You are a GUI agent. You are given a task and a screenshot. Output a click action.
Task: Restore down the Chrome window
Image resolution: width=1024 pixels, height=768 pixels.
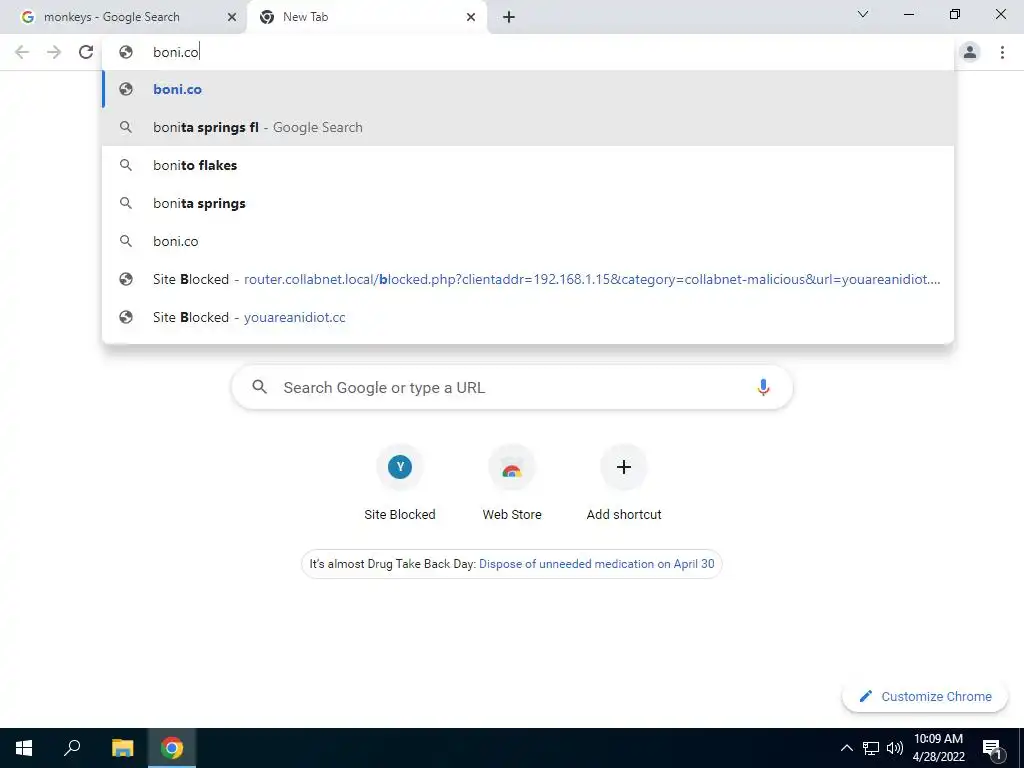[955, 14]
